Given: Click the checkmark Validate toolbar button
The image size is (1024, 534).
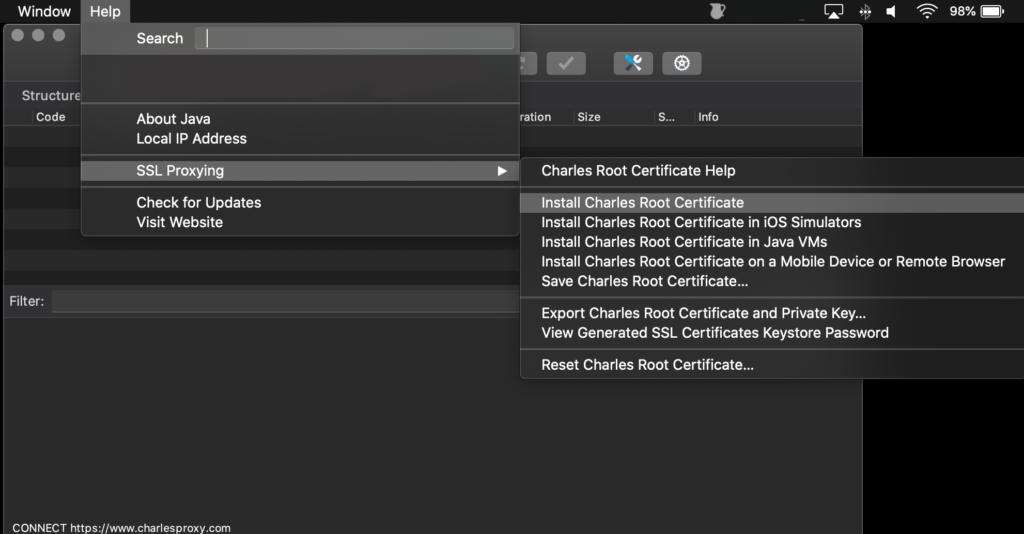Looking at the screenshot, I should (566, 63).
